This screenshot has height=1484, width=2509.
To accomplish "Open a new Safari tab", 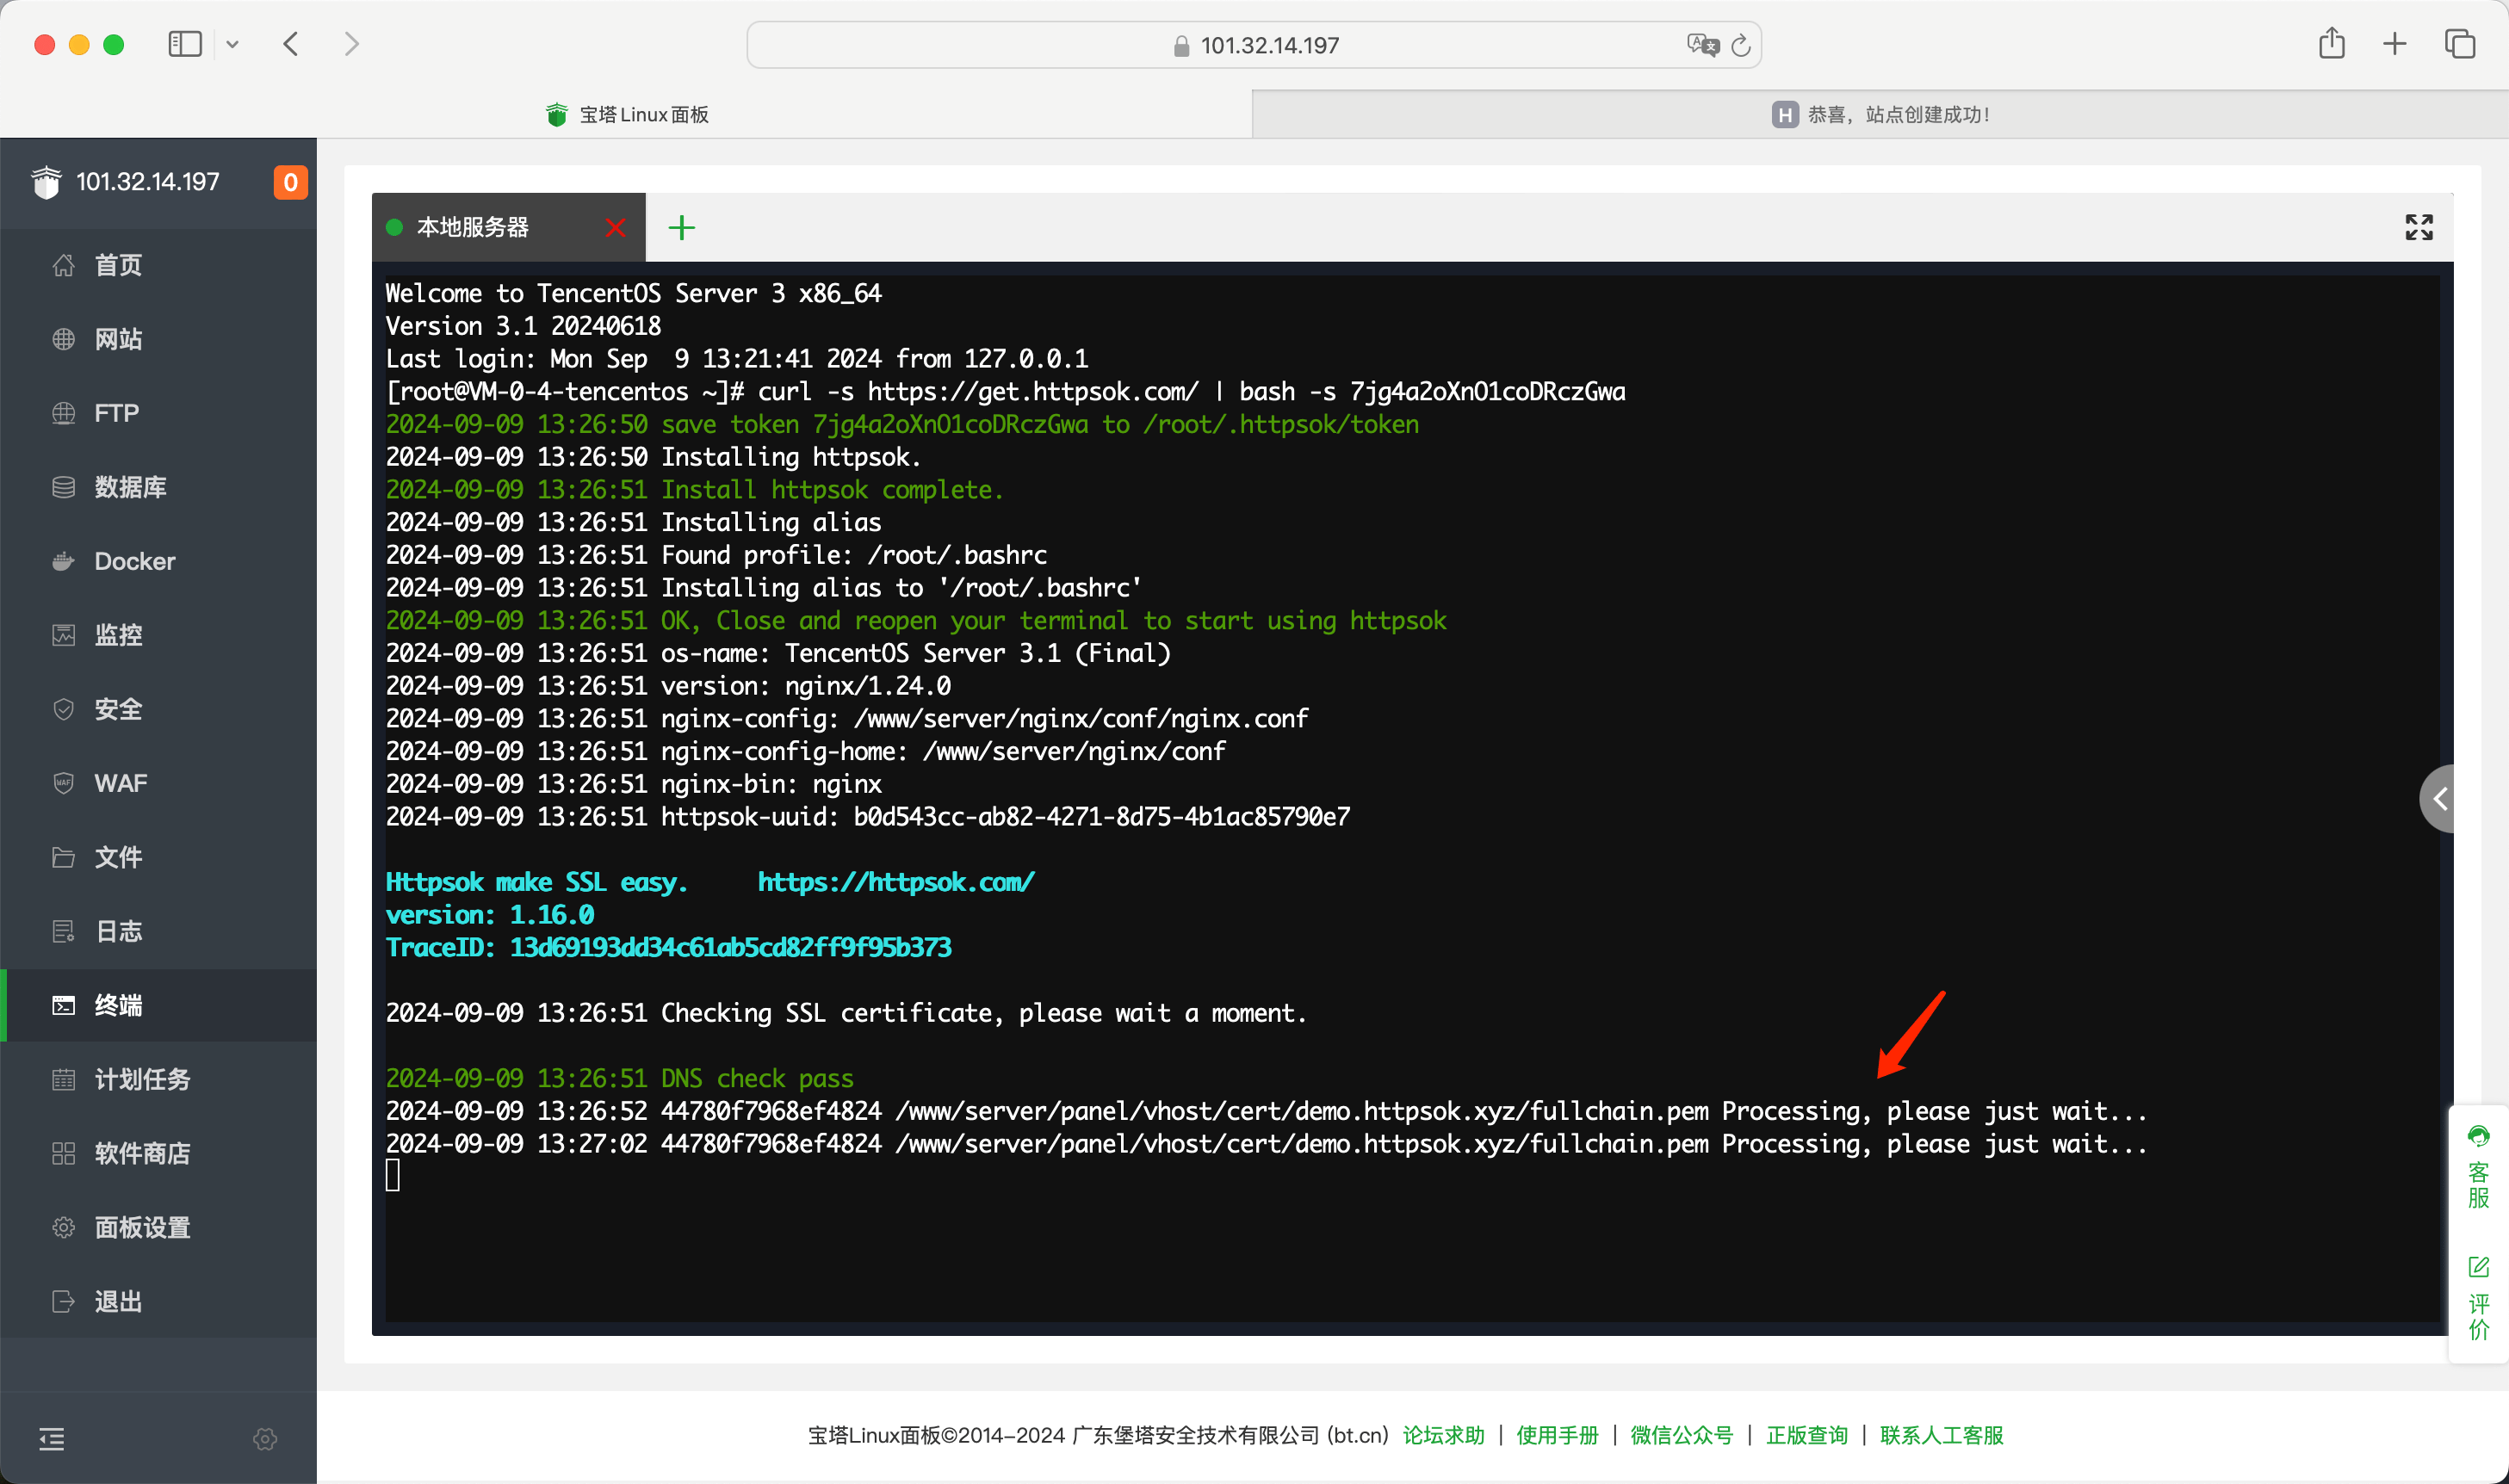I will point(2394,44).
